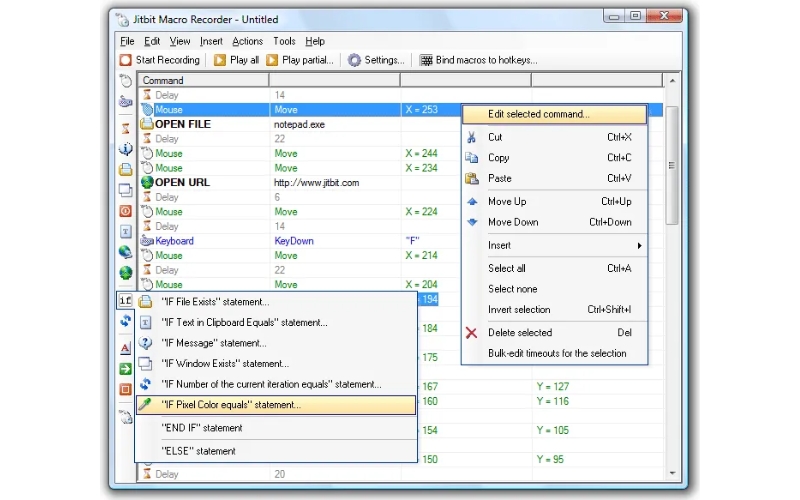800x500 pixels.
Task: Expand the Insert submenu in context menu
Action: coord(555,245)
